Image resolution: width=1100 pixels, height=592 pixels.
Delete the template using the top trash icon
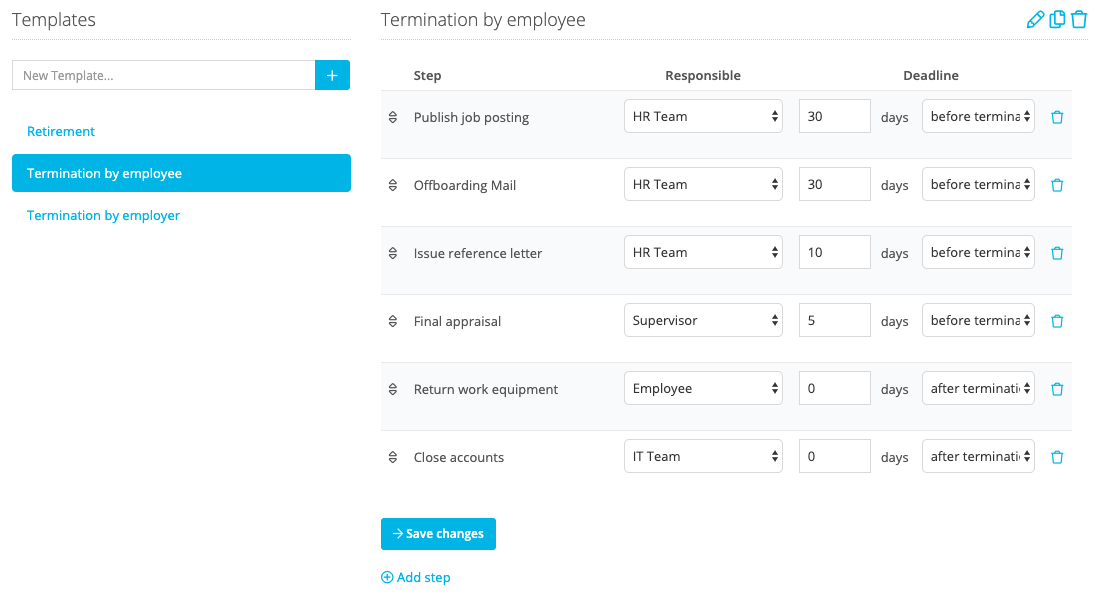coord(1079,18)
